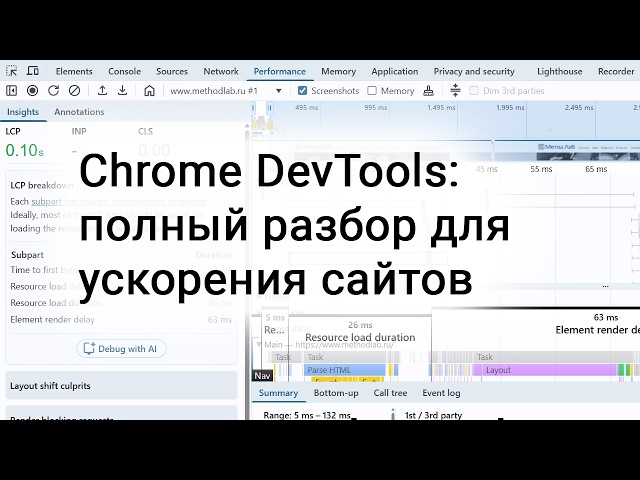This screenshot has height=480, width=640.
Task: Click the Nav timeline marker
Action: click(x=262, y=376)
